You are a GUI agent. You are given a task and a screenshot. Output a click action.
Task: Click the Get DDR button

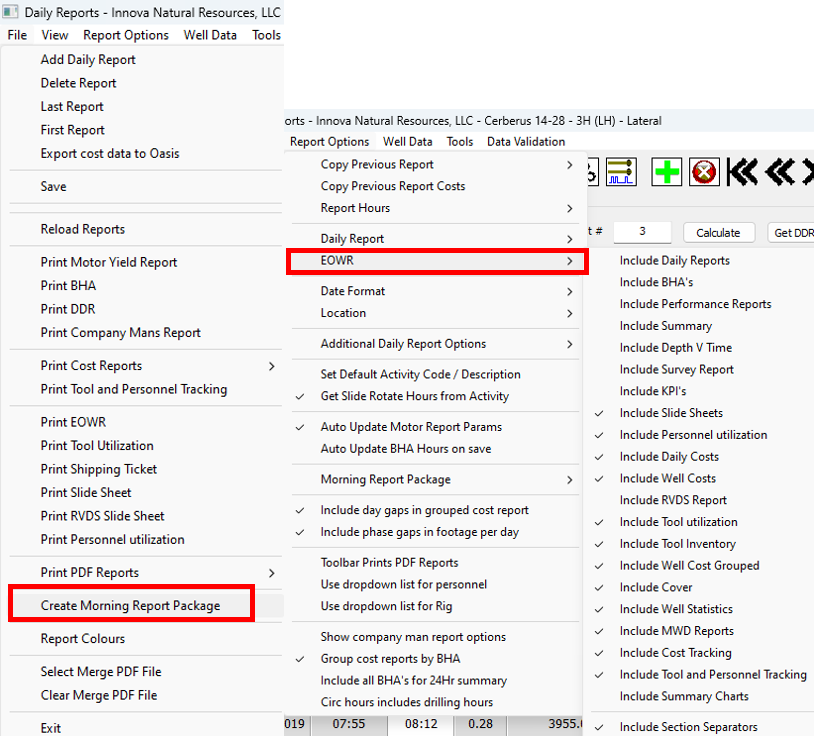[x=792, y=232]
